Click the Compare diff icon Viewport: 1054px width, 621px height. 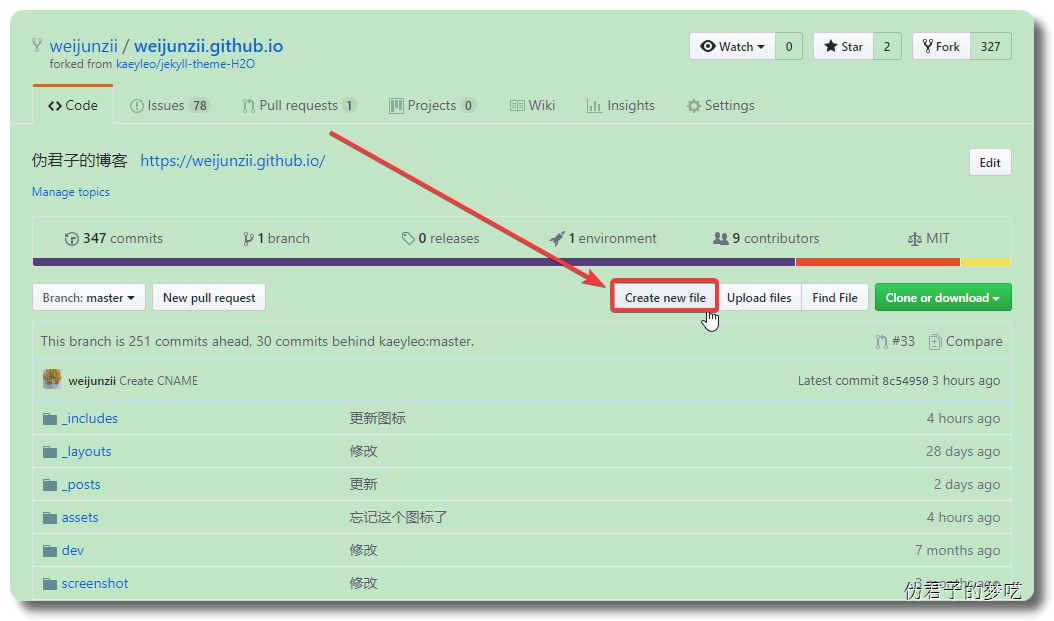click(934, 342)
